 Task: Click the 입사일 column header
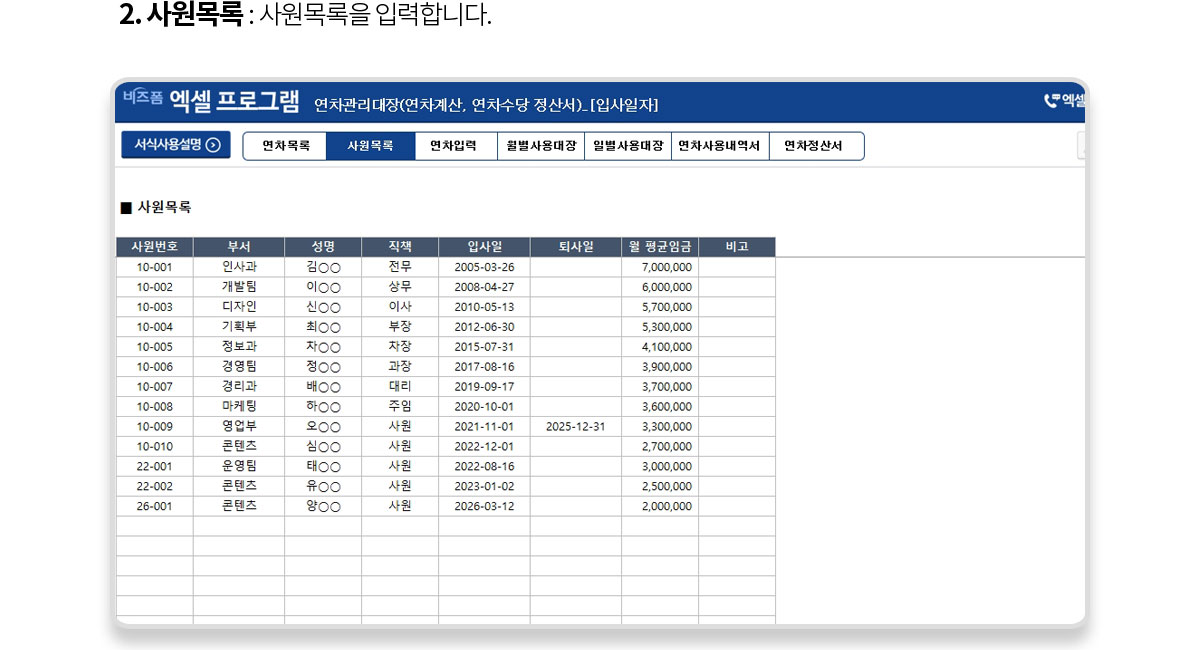pos(484,247)
